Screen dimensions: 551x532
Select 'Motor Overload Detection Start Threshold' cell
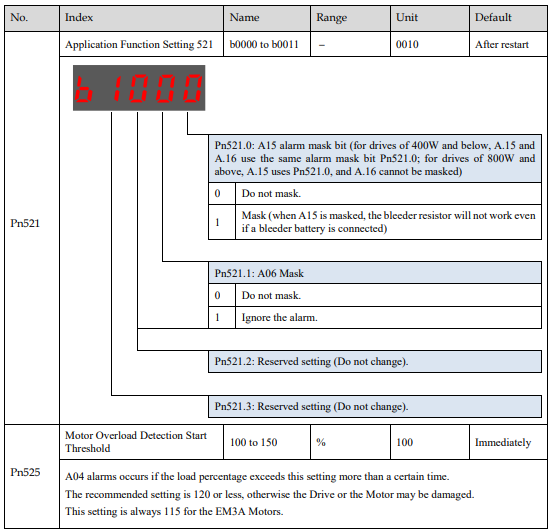tap(141, 442)
